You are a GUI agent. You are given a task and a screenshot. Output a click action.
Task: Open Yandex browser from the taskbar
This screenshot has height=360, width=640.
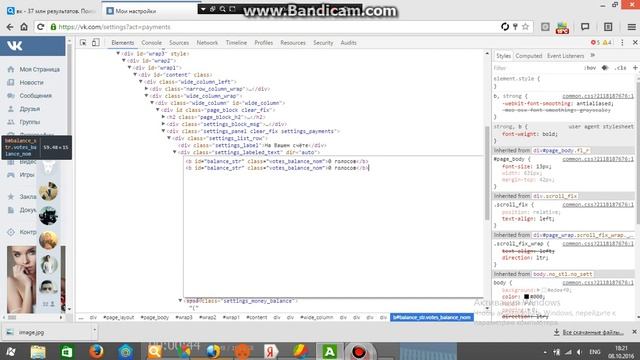271,351
